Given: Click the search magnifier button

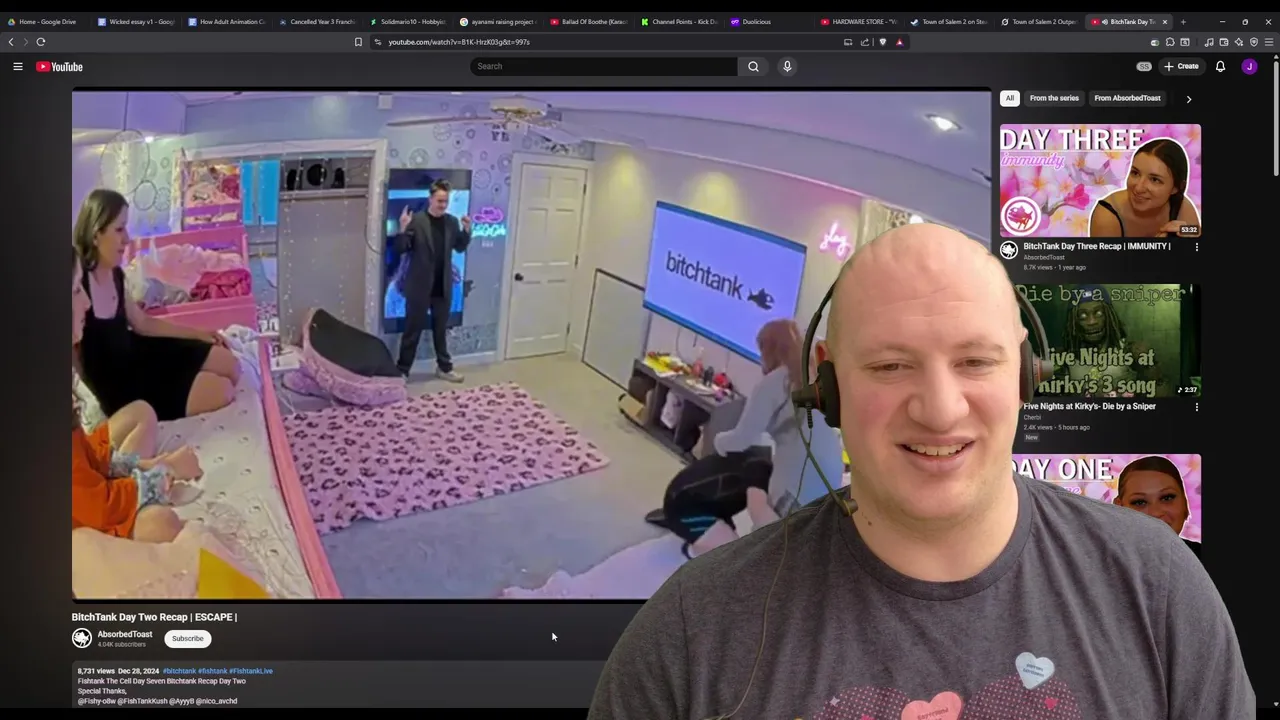Looking at the screenshot, I should (753, 66).
